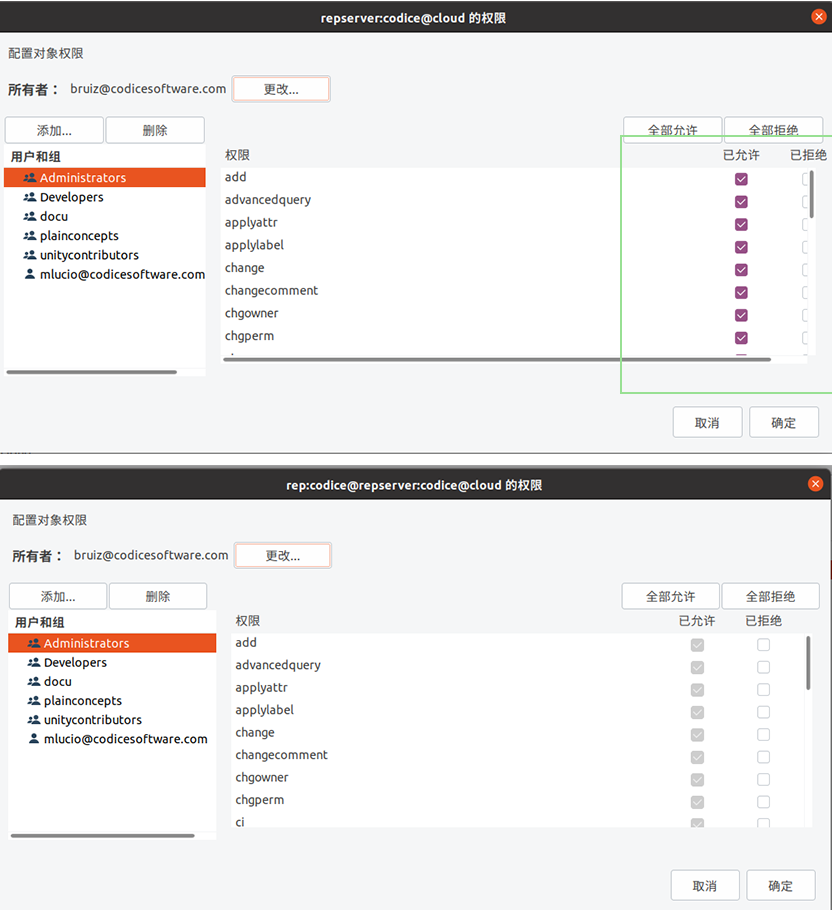Screen dimensions: 832x910
Task: Check the 已拒绝 checkbox for change permission
Action: click(x=806, y=269)
